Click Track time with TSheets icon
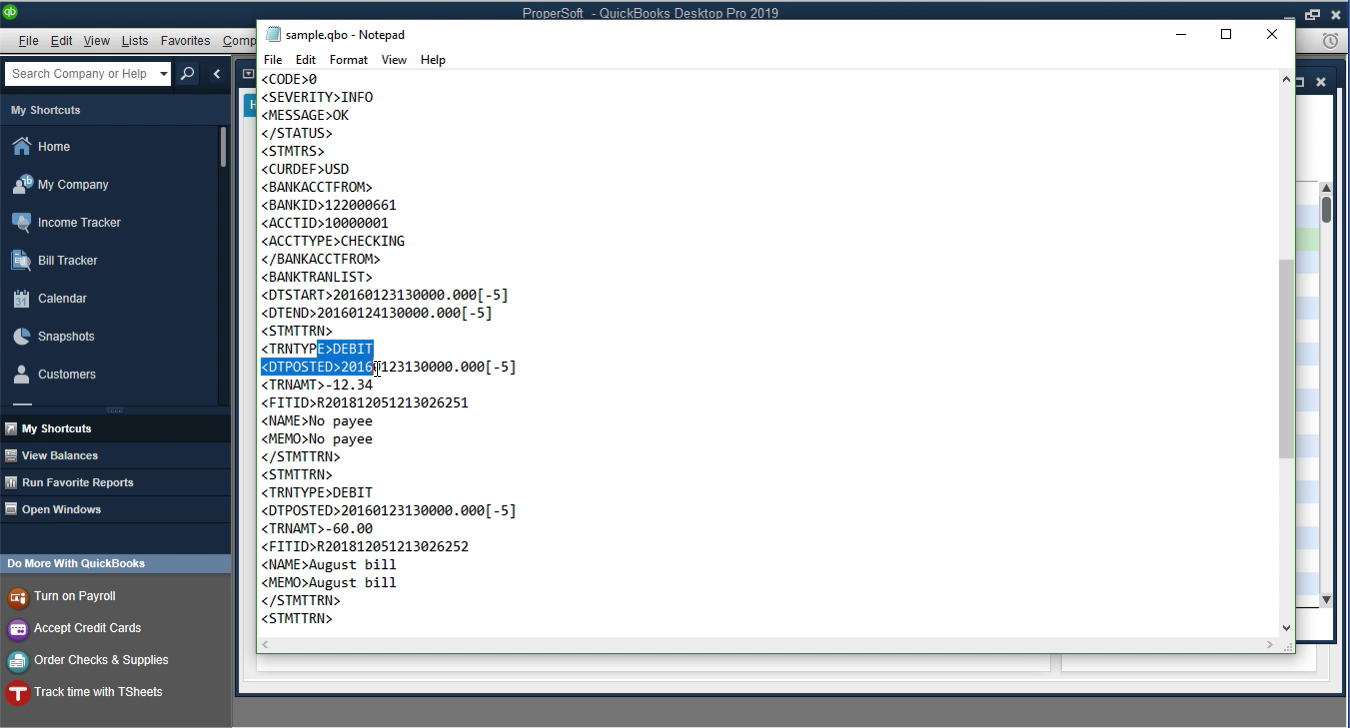The height and width of the screenshot is (728, 1350). (x=17, y=693)
